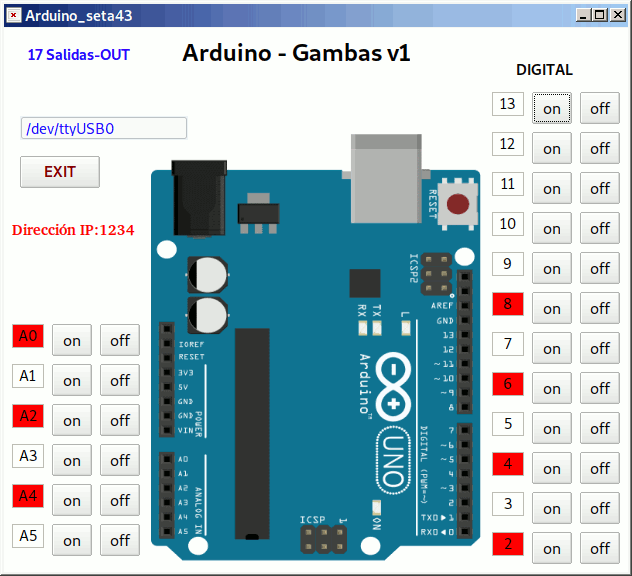This screenshot has width=632, height=576.
Task: Turn off analog pin A4
Action: (120, 500)
